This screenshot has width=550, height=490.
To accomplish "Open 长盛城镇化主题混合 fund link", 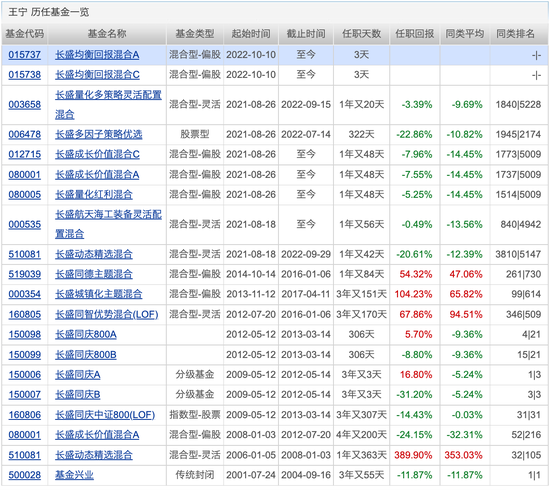I will pyautogui.click(x=99, y=295).
